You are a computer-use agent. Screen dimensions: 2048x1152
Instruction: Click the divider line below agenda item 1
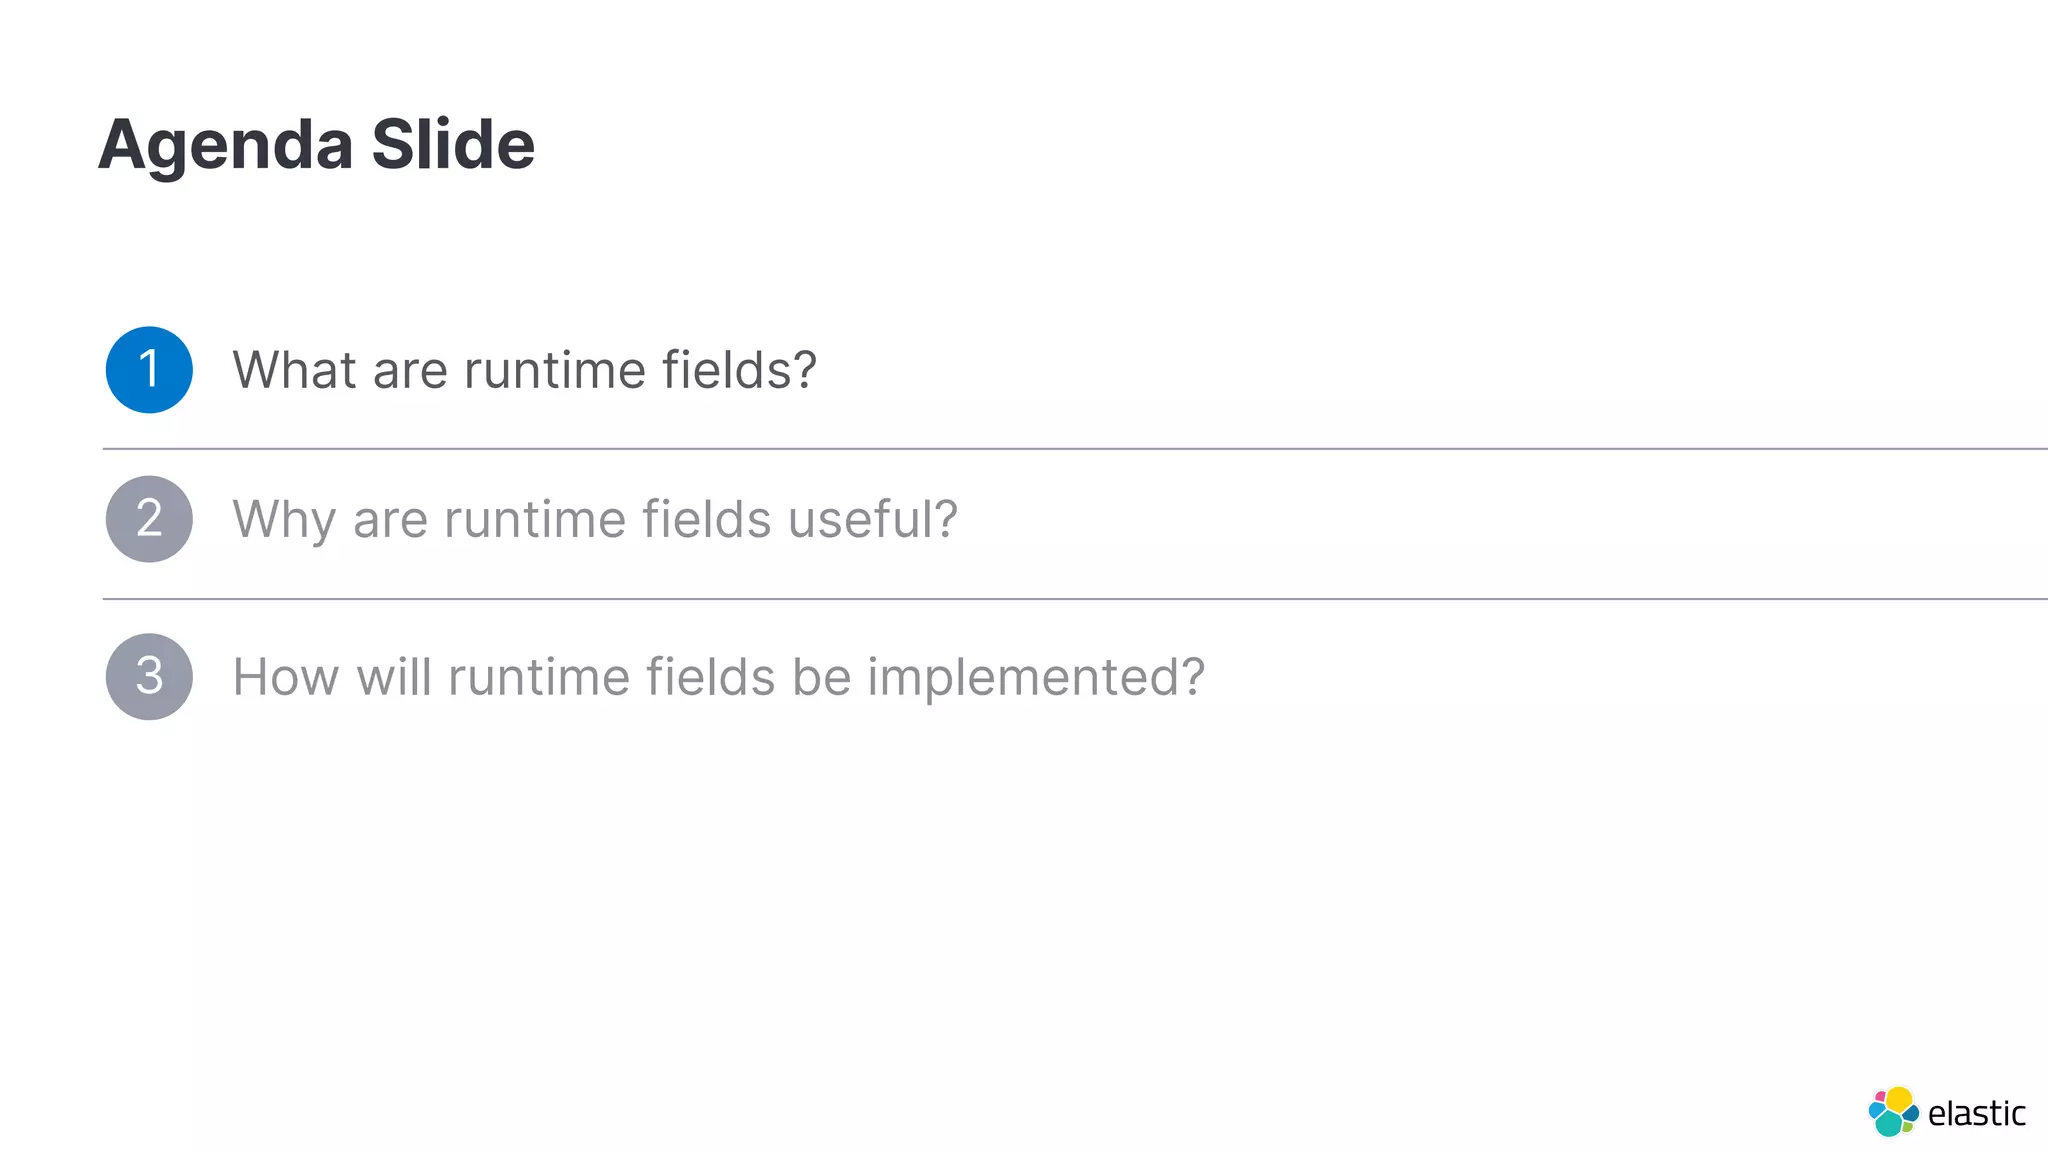point(1075,449)
